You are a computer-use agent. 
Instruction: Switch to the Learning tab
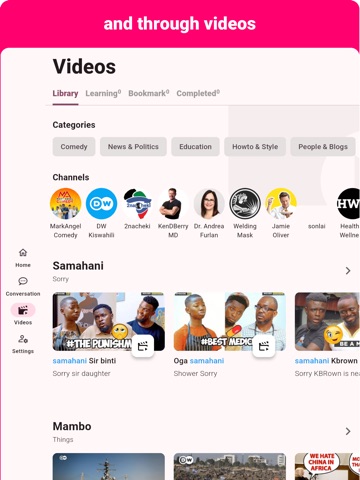103,93
